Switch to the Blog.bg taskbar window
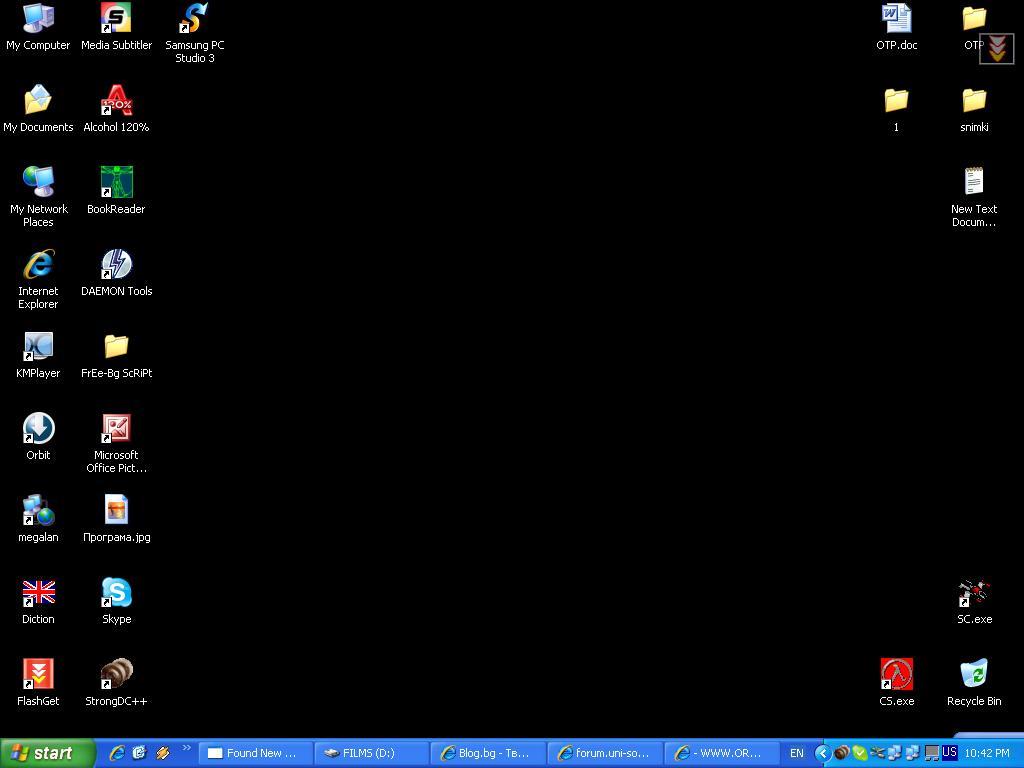The height and width of the screenshot is (768, 1024). (x=488, y=753)
